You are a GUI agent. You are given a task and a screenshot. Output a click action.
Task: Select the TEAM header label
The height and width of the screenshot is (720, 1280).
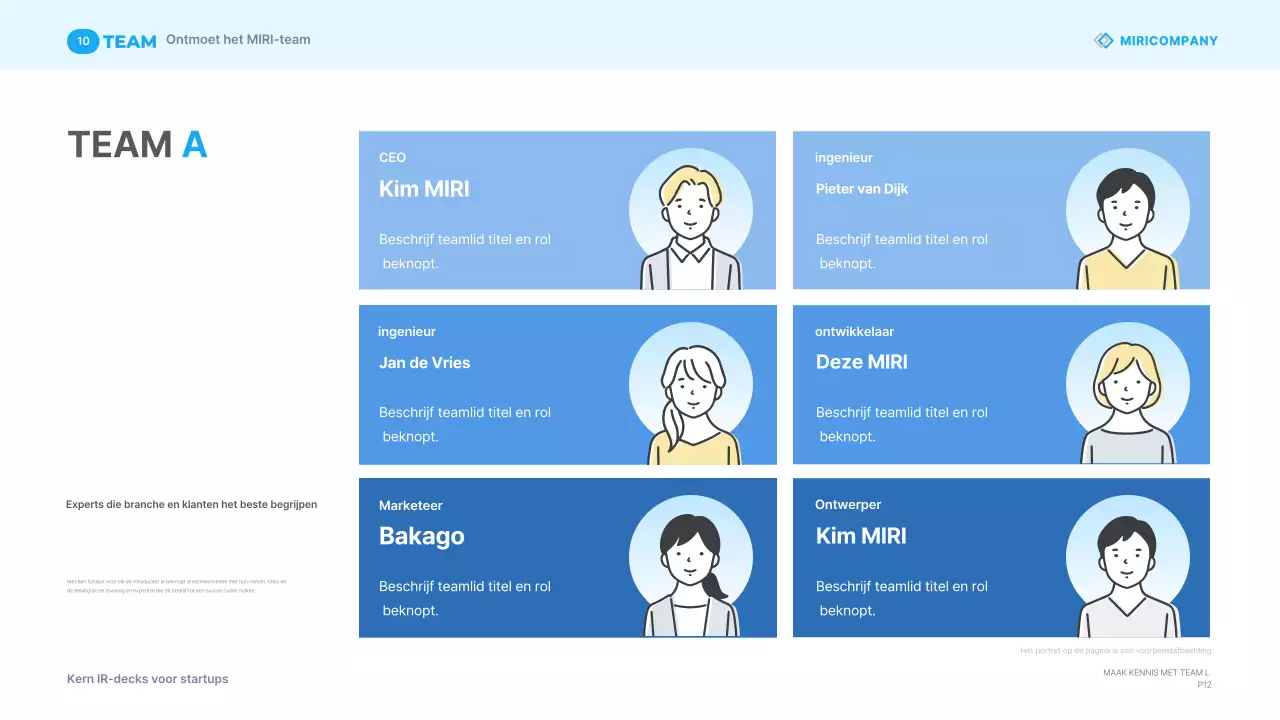[x=130, y=42]
